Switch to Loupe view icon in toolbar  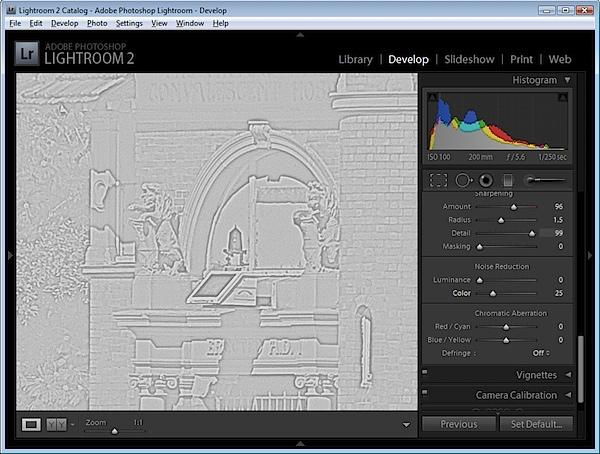pyautogui.click(x=31, y=424)
